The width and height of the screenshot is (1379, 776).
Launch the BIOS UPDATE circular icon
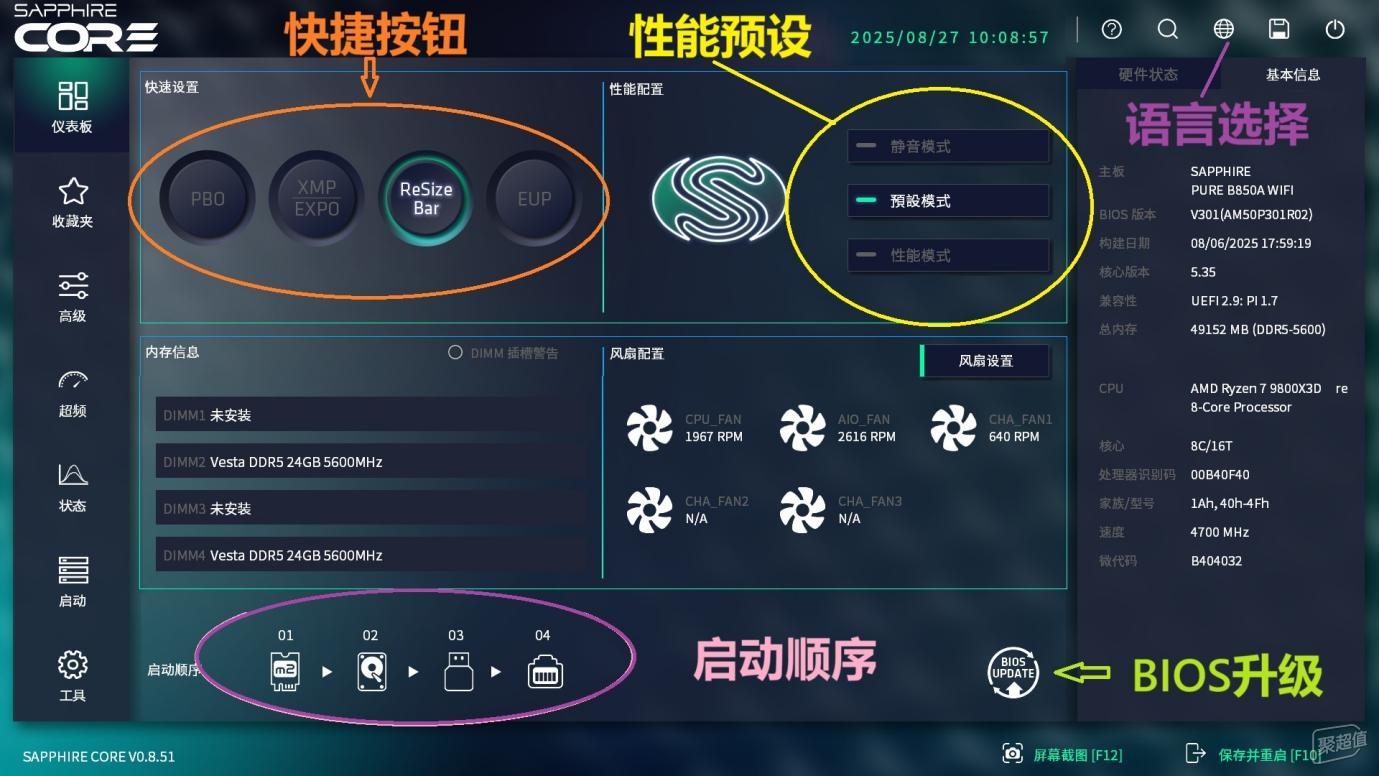coord(1013,673)
